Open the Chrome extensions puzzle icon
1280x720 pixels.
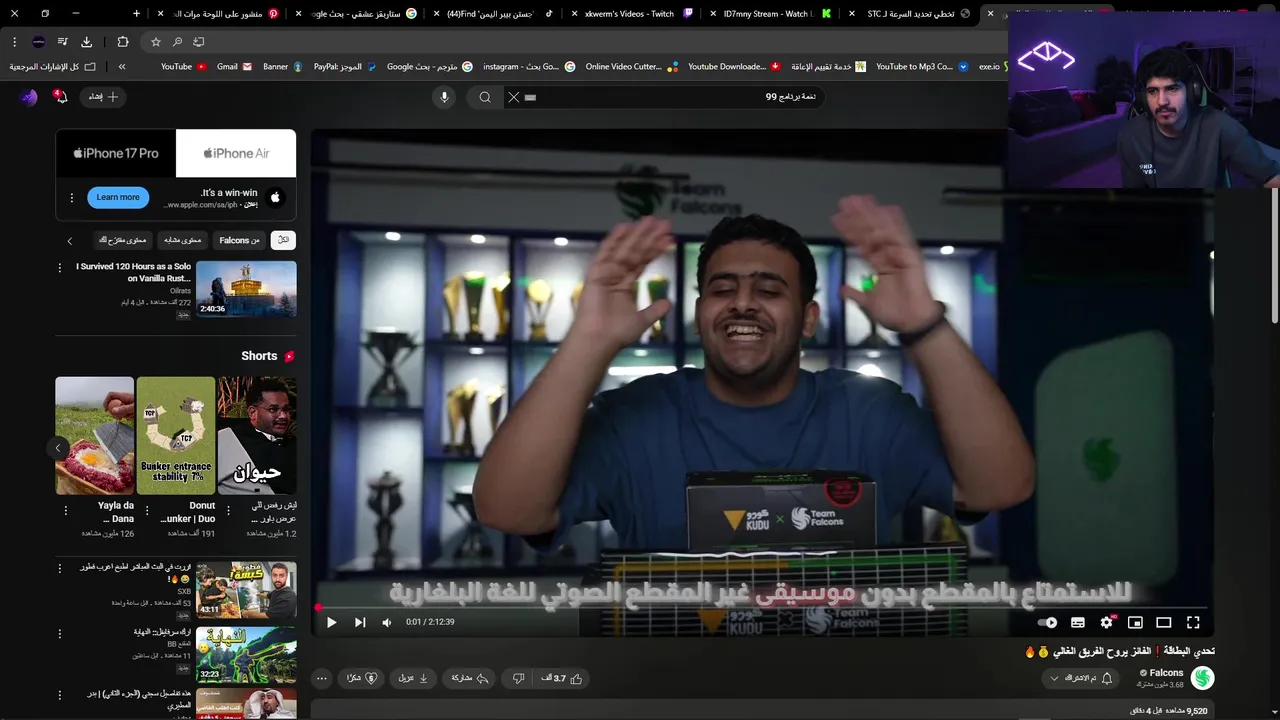123,42
